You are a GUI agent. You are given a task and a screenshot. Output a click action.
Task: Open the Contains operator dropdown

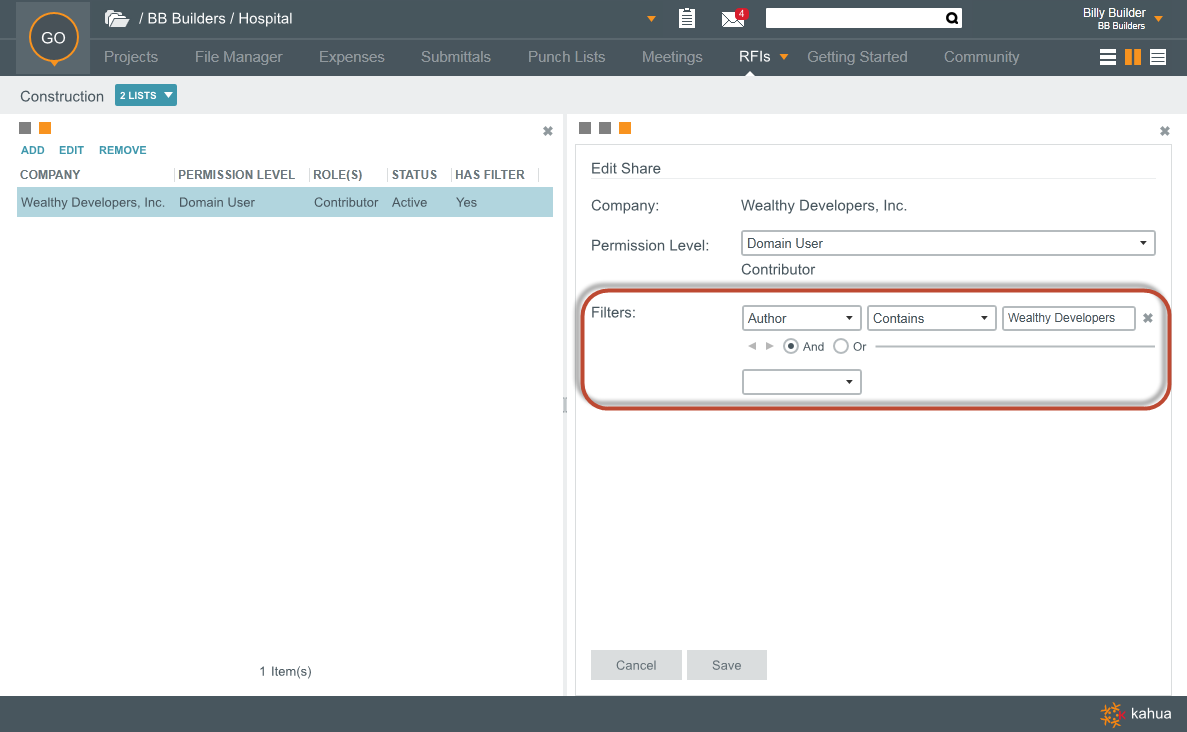pyautogui.click(x=931, y=318)
